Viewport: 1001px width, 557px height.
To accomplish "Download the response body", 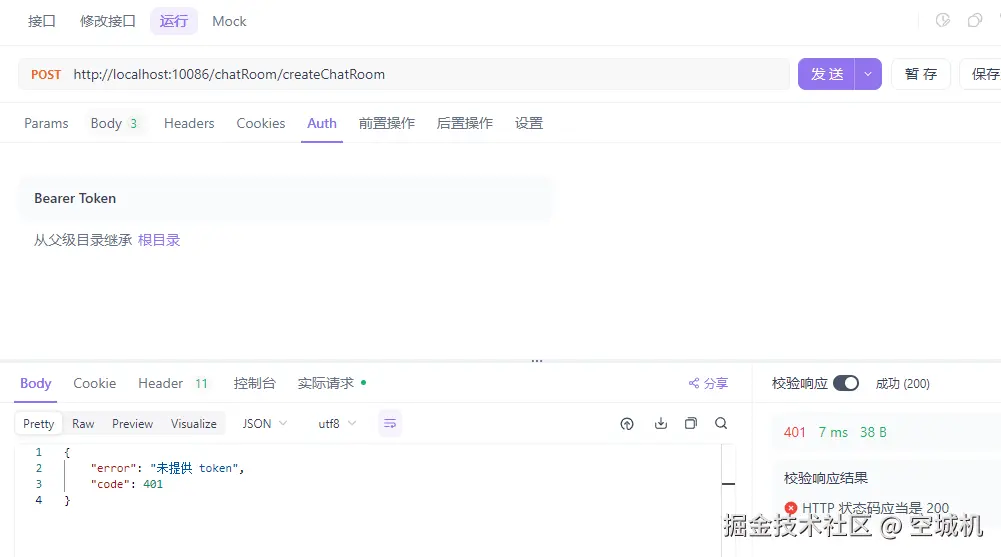I will tap(661, 424).
